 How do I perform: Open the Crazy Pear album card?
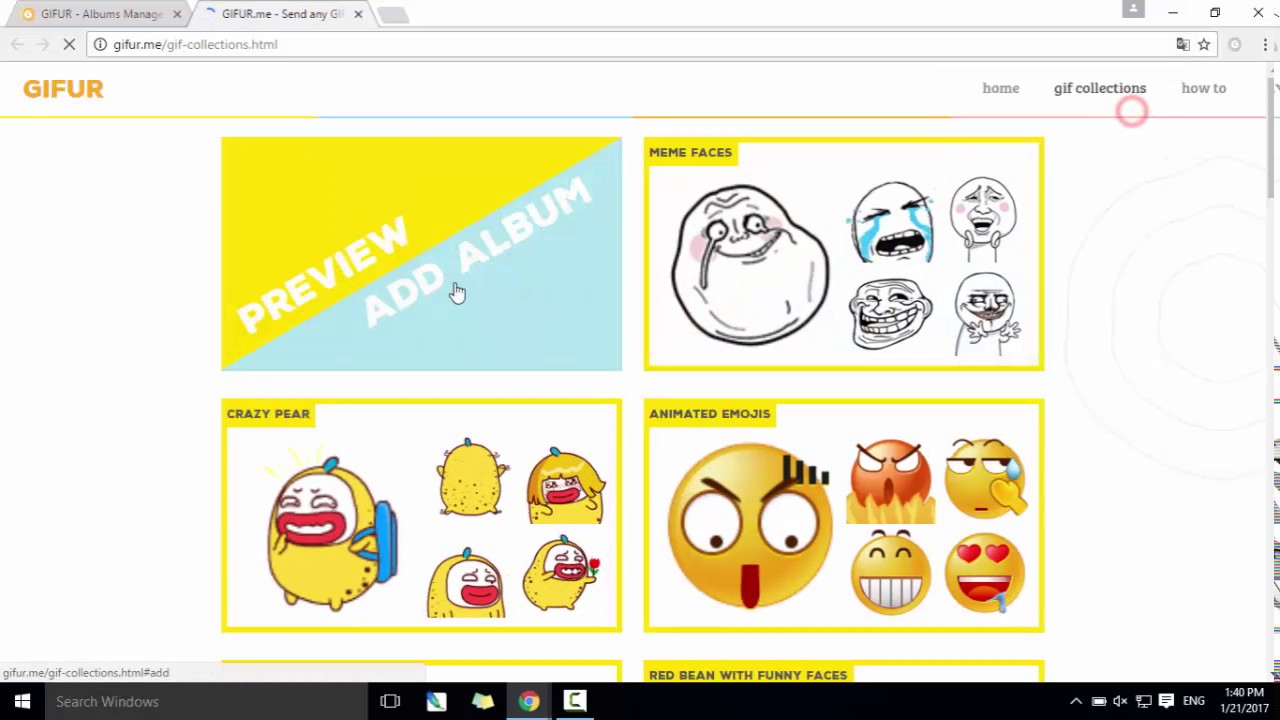pyautogui.click(x=421, y=515)
